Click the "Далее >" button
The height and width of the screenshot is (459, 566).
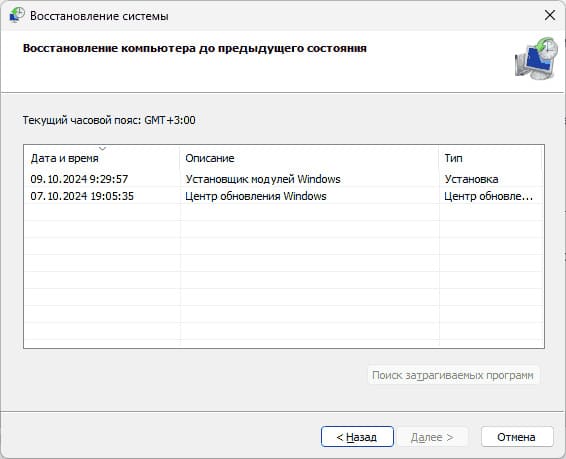coord(432,437)
